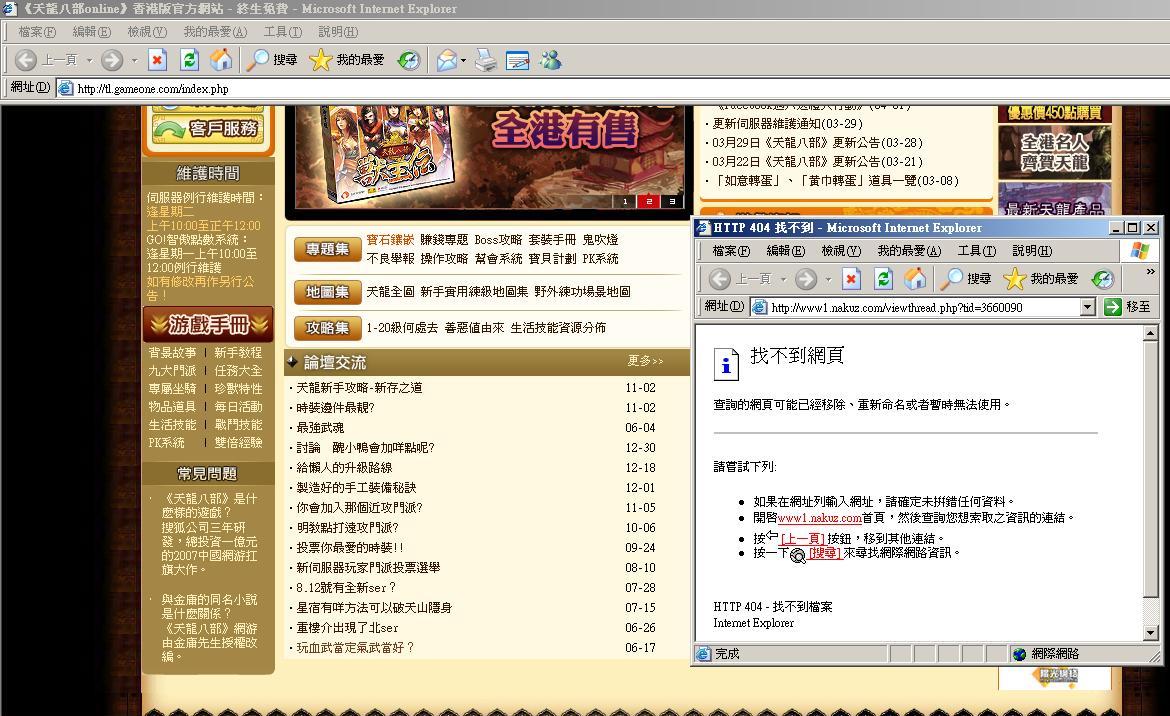1170x716 pixels.
Task: Click the 地圖集 button
Action: (327, 292)
